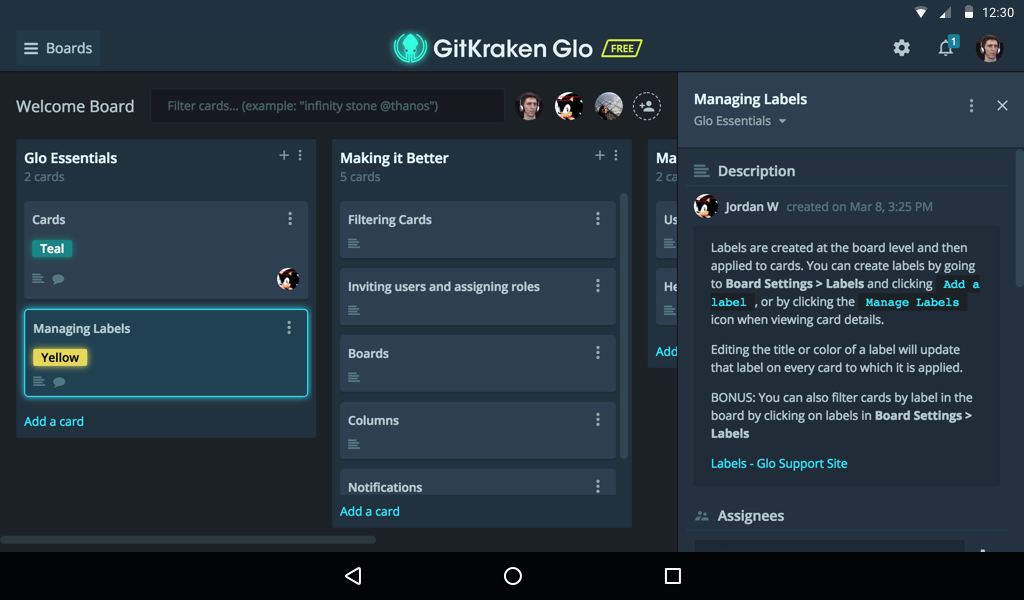Click the Yellow label on Managing Labels card
Screen dimensions: 1024x600
click(59, 358)
